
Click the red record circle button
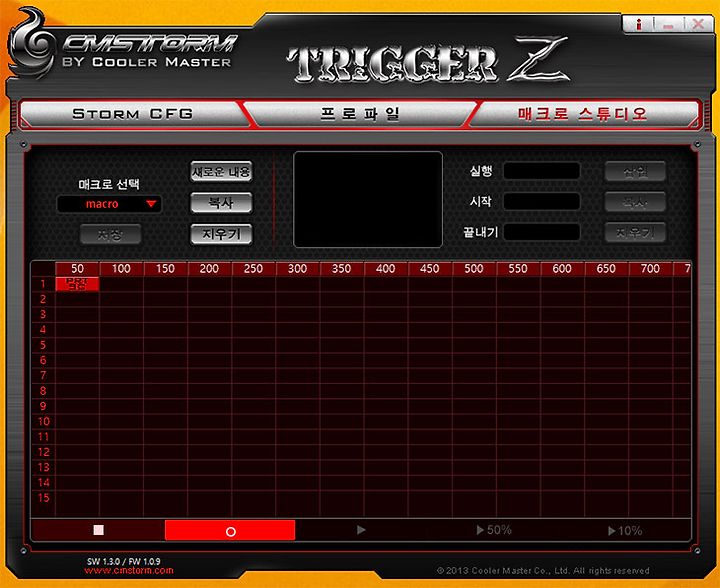click(230, 531)
